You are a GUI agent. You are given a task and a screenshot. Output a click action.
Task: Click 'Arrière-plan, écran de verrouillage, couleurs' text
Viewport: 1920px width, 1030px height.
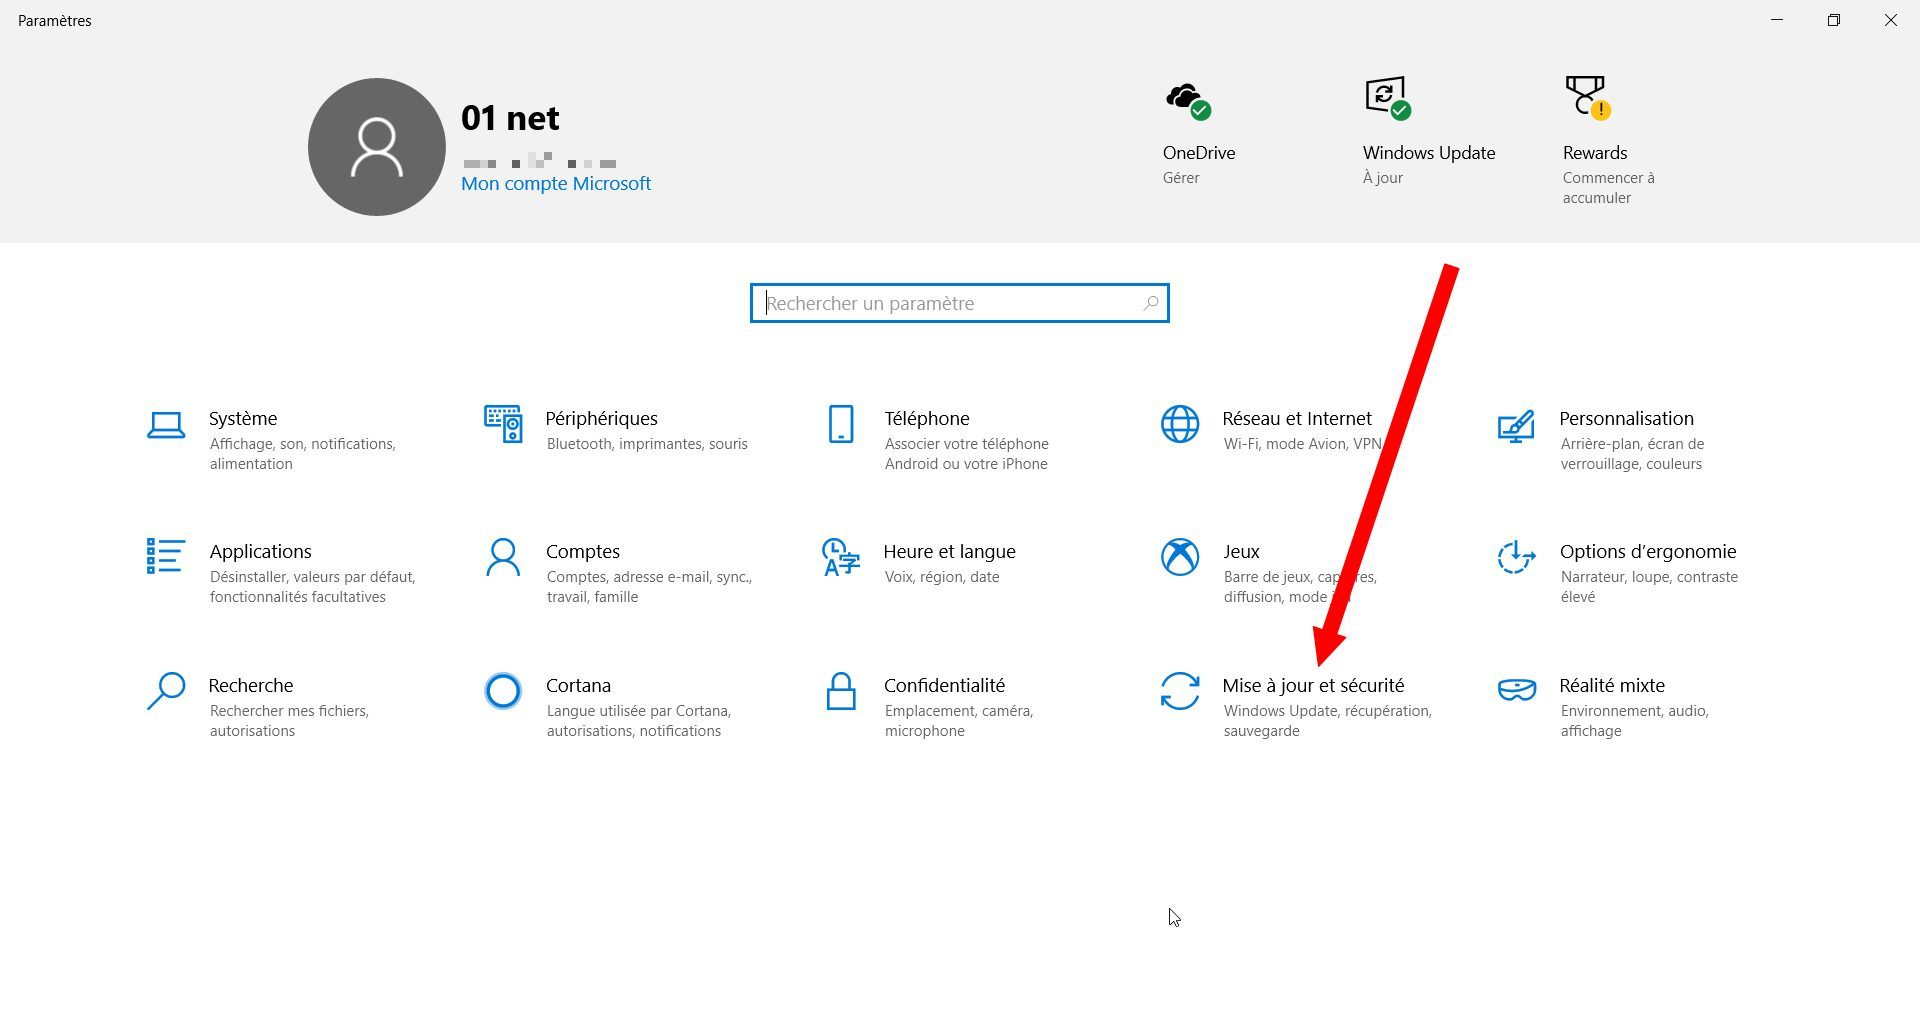point(1632,454)
